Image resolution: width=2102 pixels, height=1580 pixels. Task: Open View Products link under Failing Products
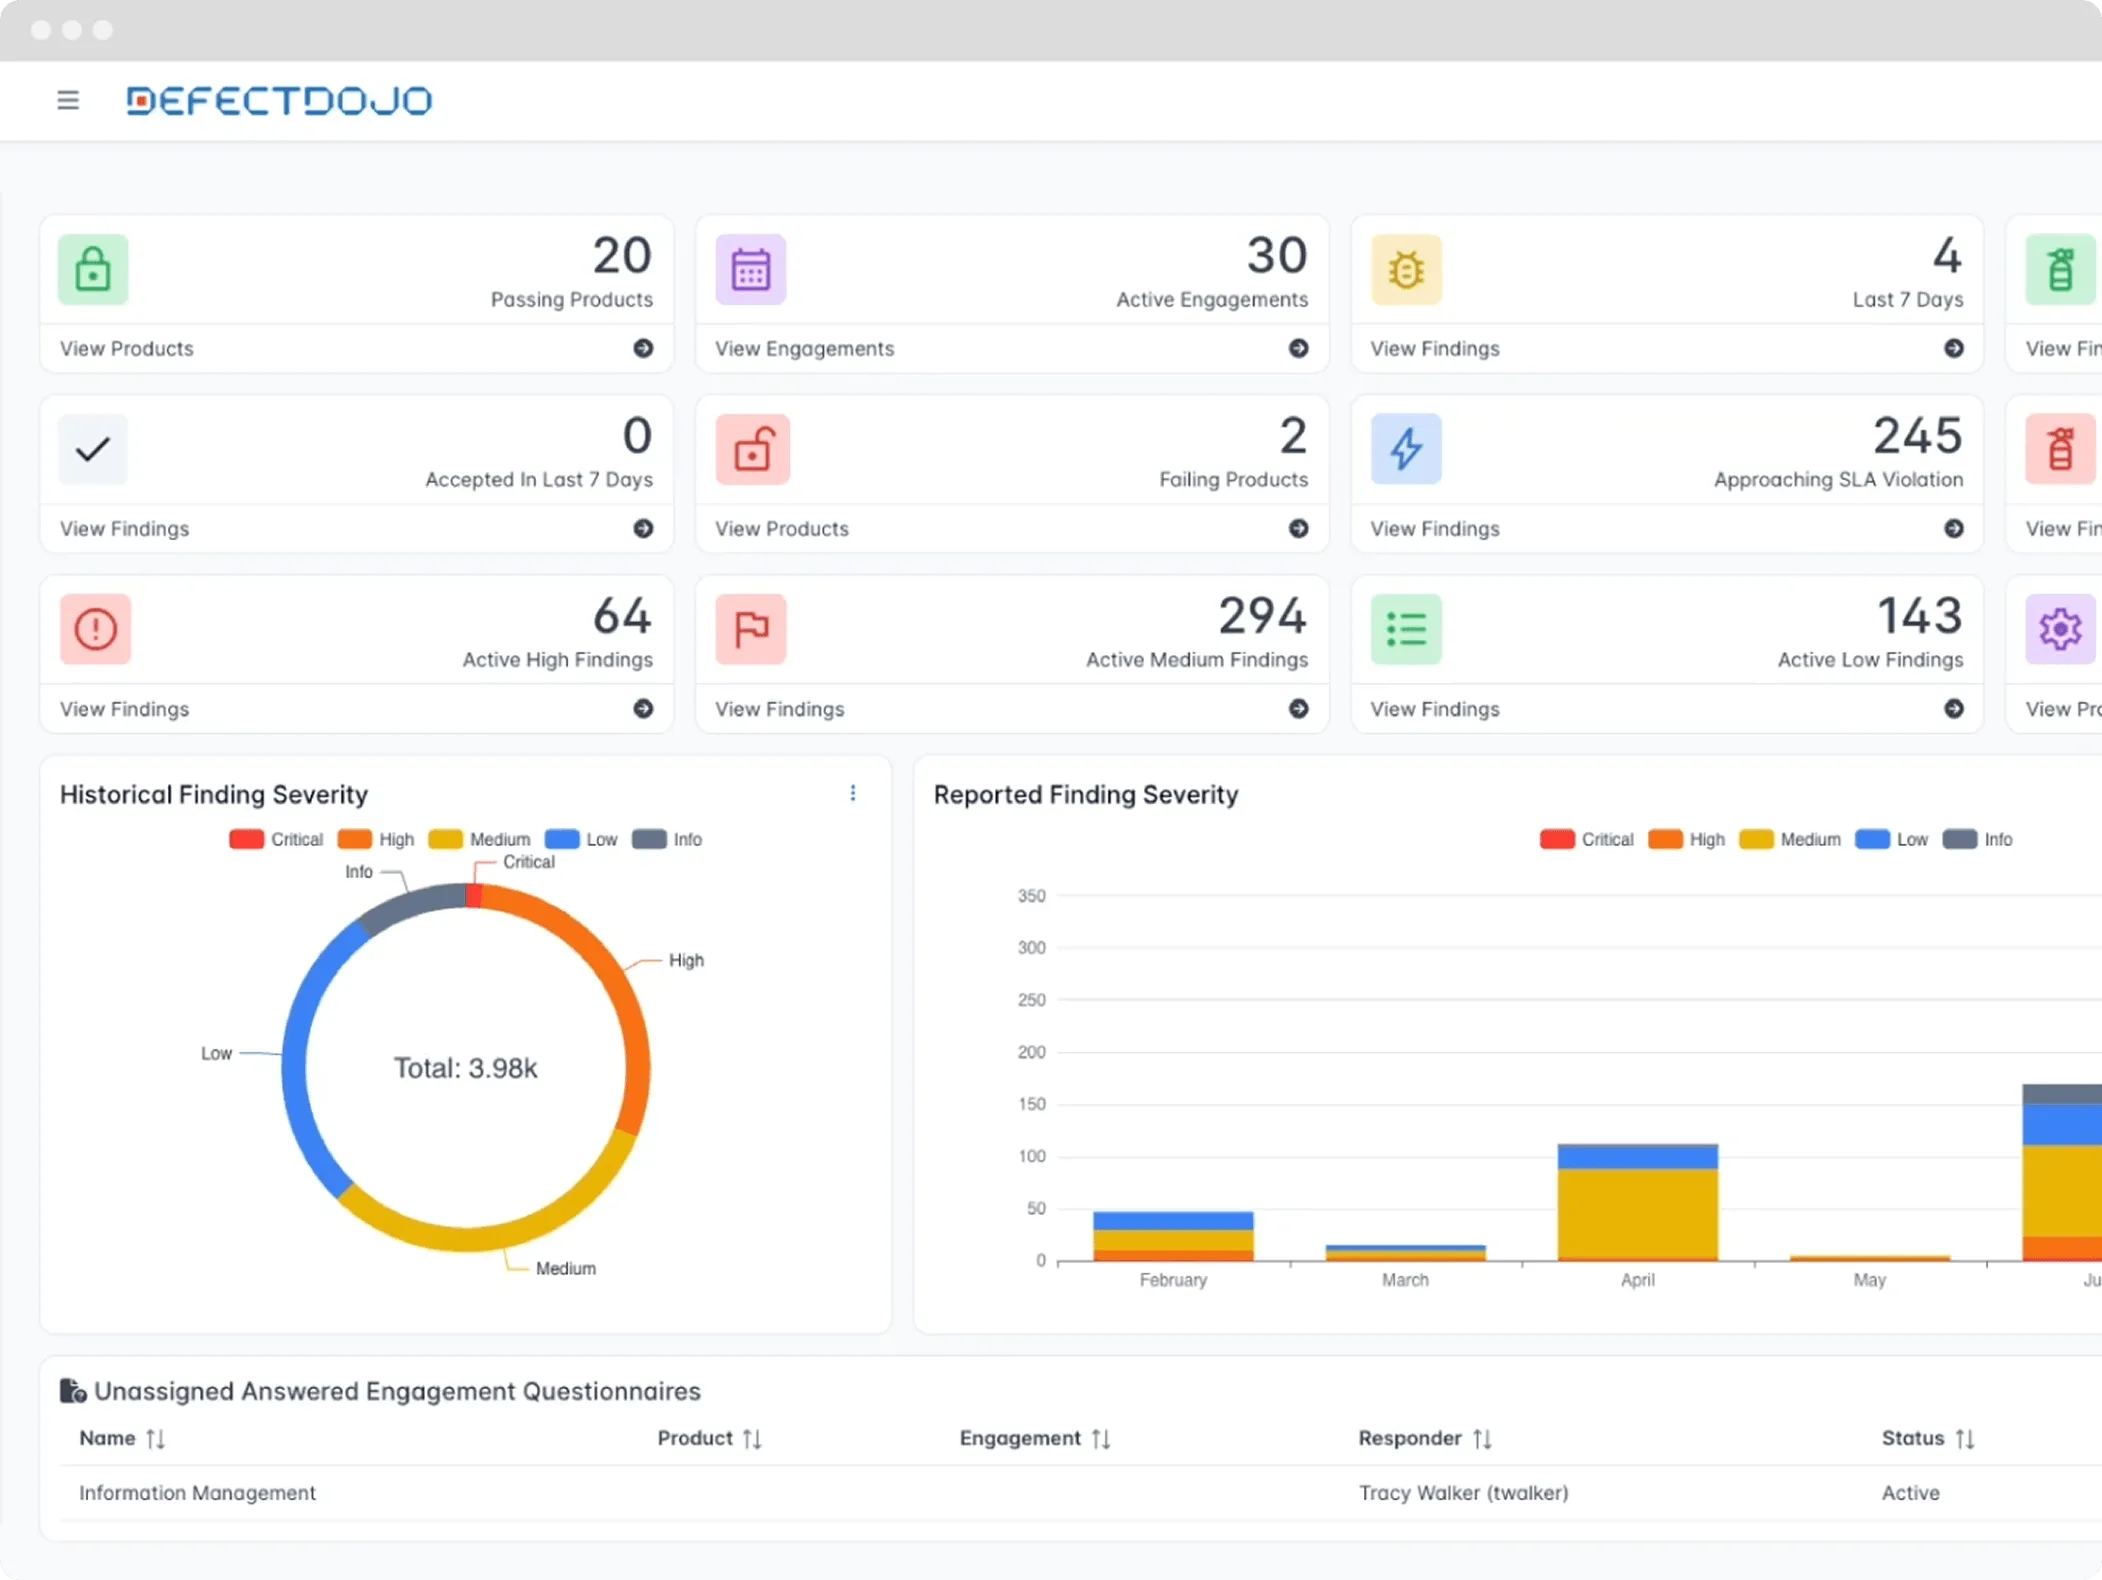tap(782, 528)
